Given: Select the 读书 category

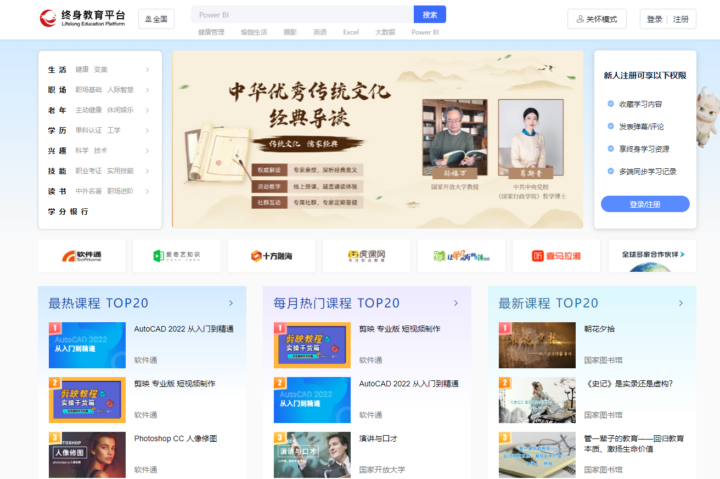Looking at the screenshot, I should pos(57,191).
